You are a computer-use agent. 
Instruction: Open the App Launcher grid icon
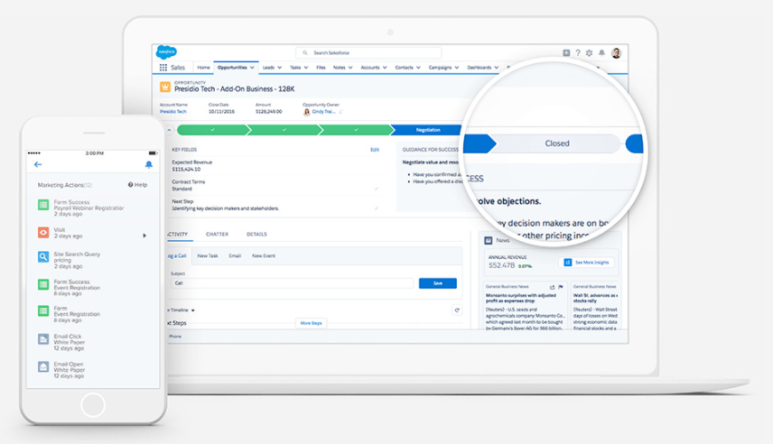pyautogui.click(x=164, y=68)
